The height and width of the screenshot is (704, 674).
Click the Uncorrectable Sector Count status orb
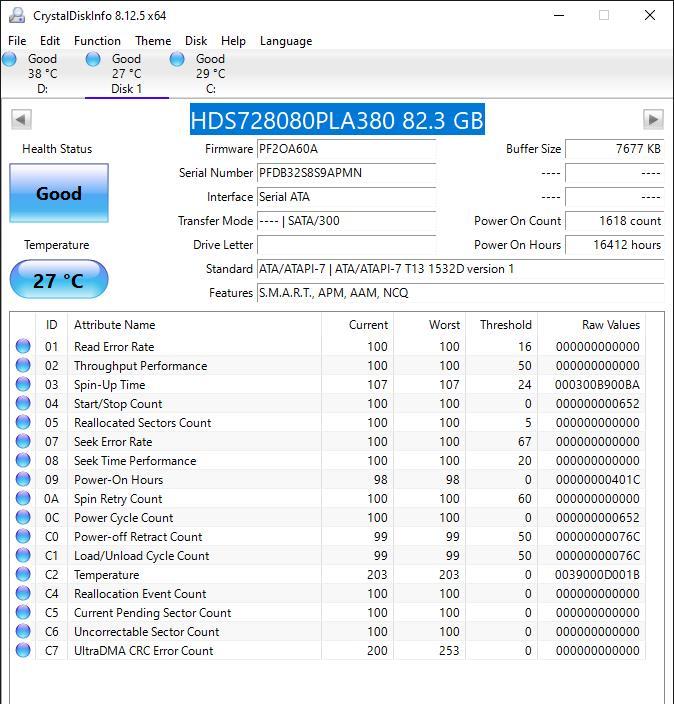(23, 631)
